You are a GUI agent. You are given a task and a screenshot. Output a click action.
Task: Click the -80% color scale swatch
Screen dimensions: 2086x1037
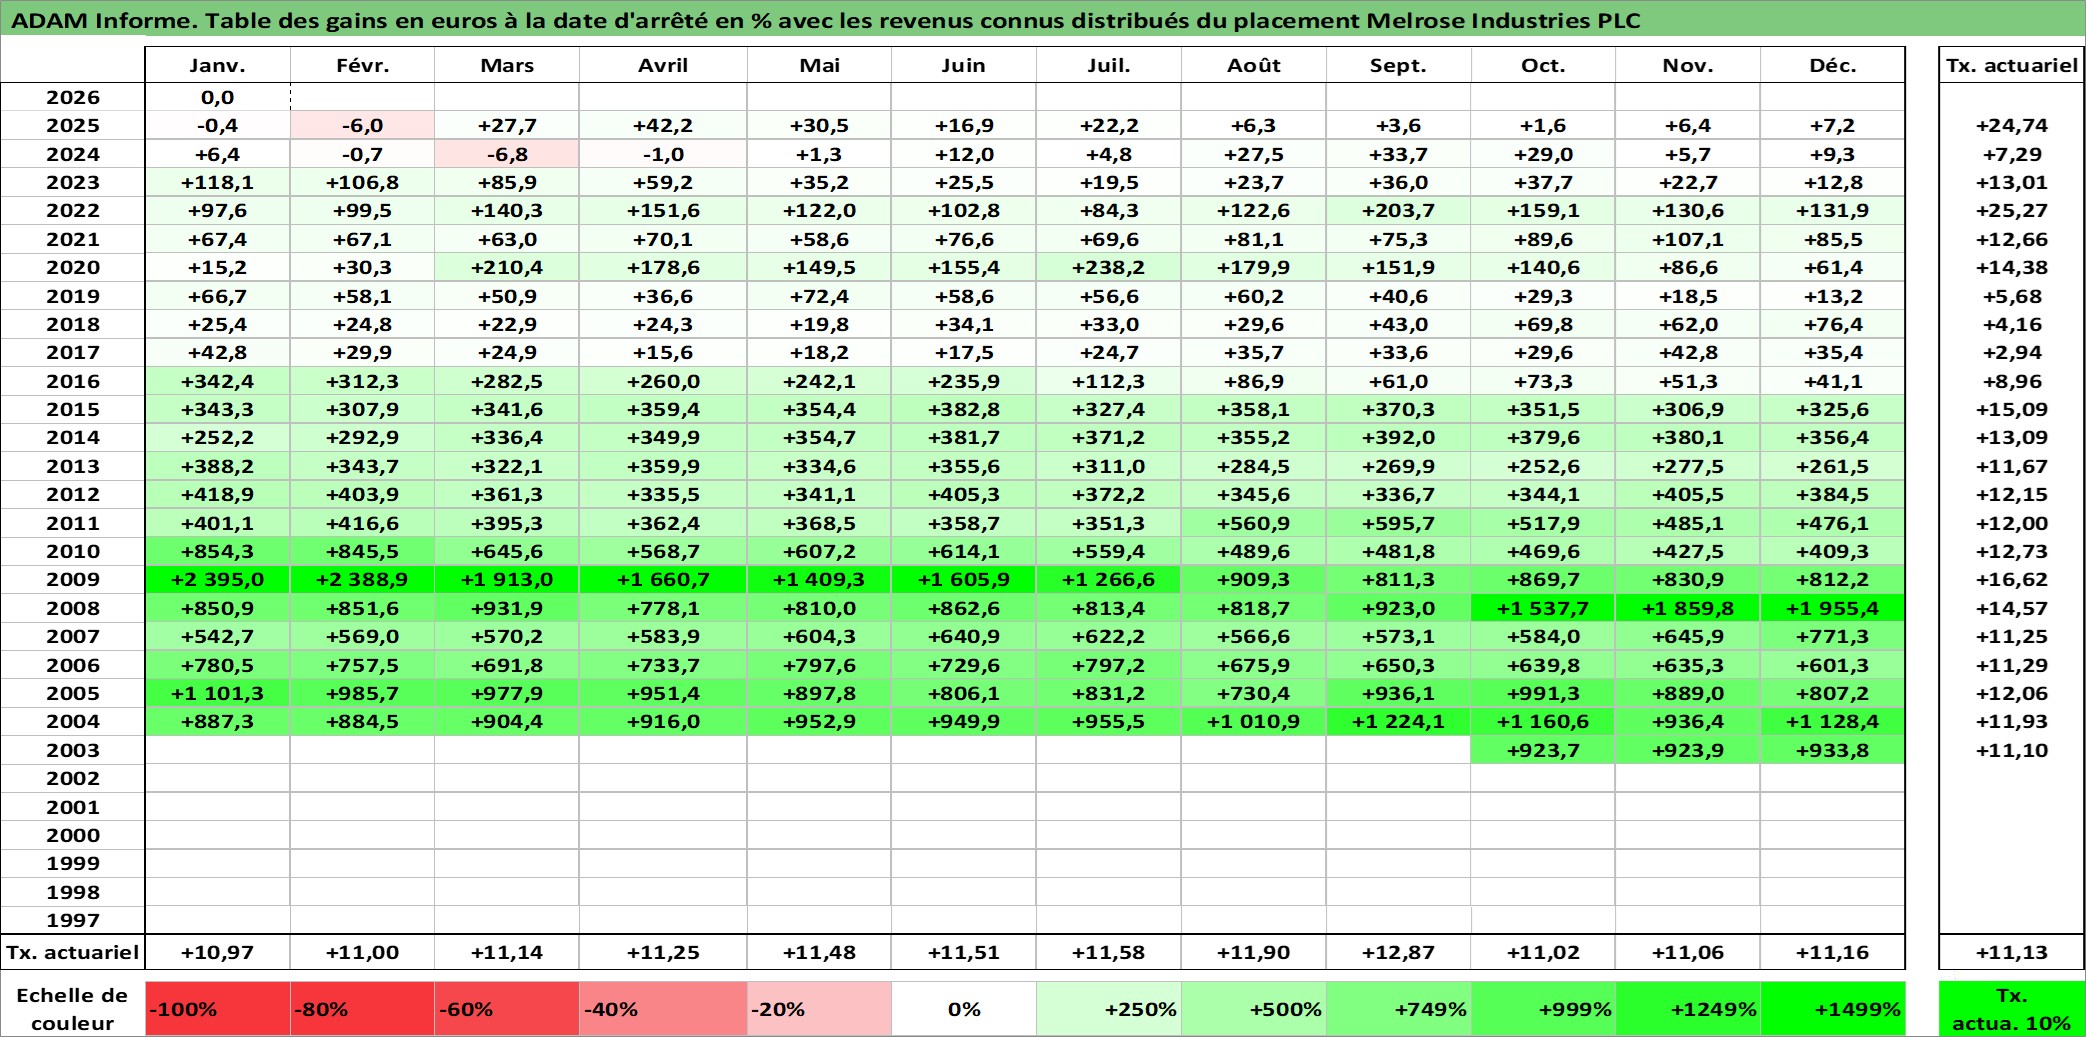[x=362, y=1009]
